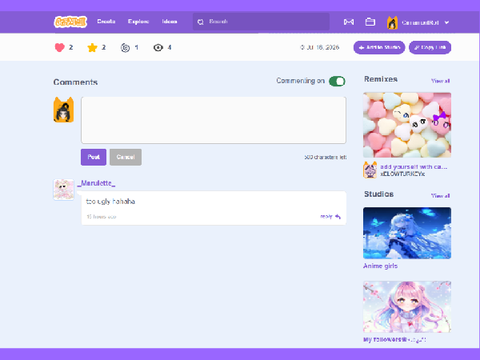Click the account avatar in the navbar
The image size is (480, 360).
(x=392, y=23)
